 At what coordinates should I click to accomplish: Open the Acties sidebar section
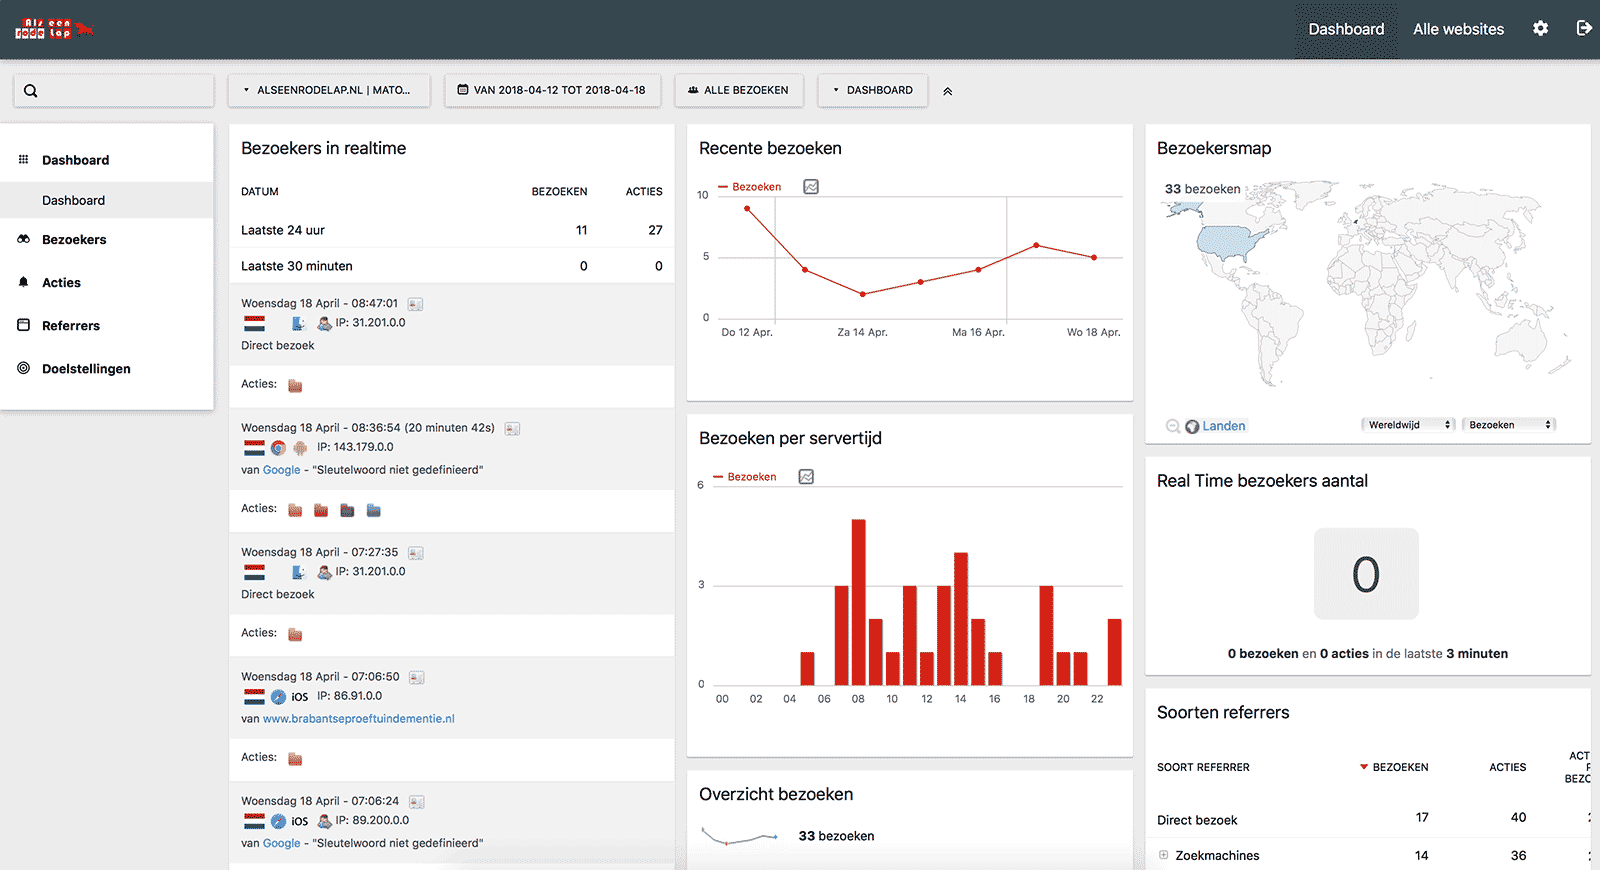(61, 283)
